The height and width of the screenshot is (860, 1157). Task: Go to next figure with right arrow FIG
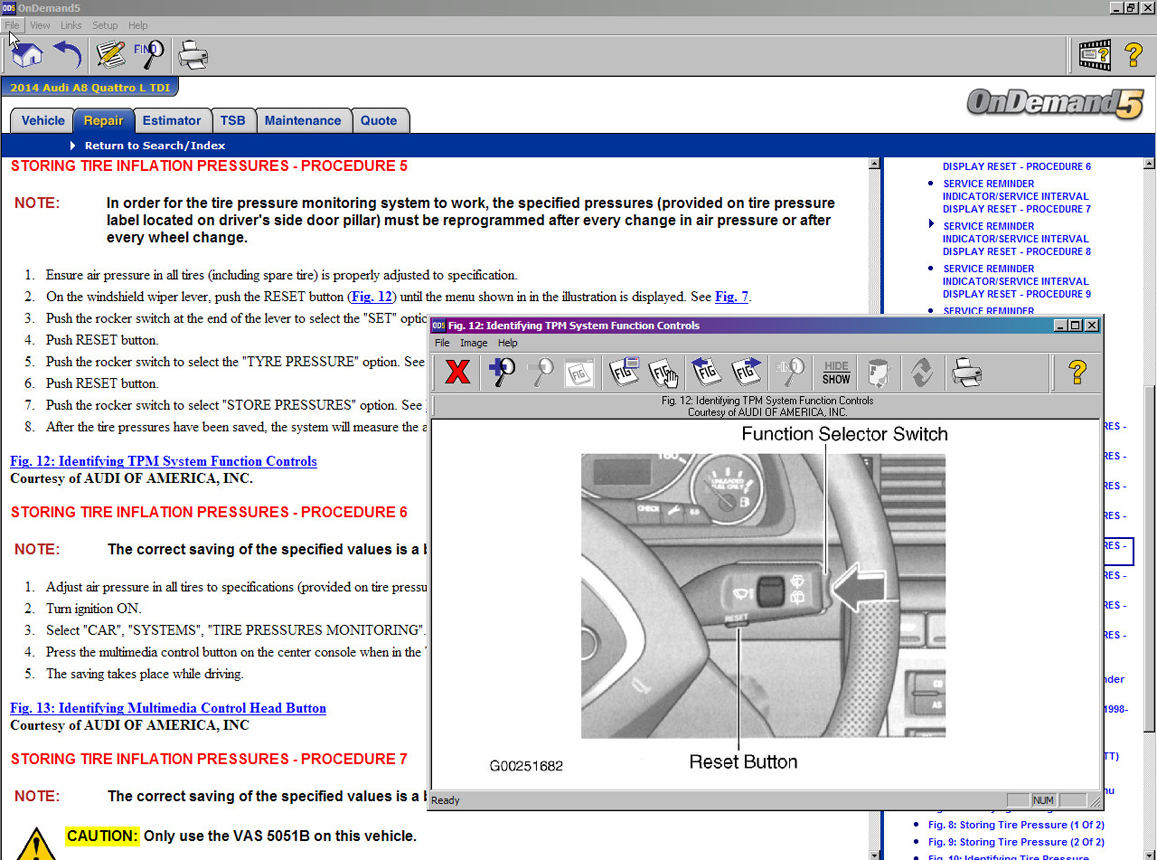pyautogui.click(x=746, y=372)
